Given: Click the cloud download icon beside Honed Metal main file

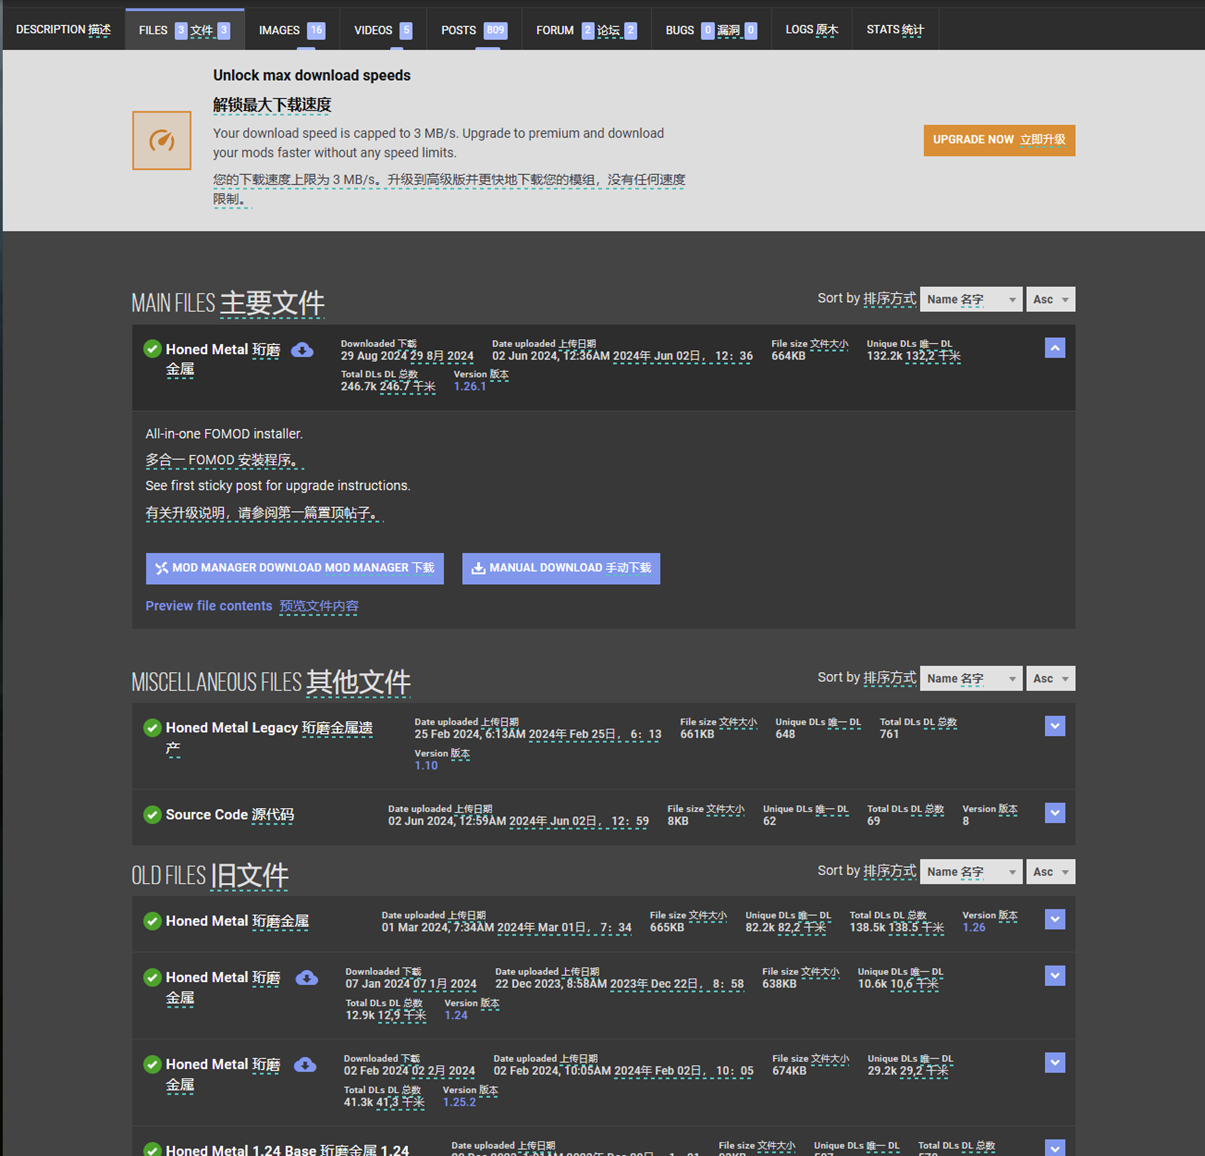Looking at the screenshot, I should point(304,349).
